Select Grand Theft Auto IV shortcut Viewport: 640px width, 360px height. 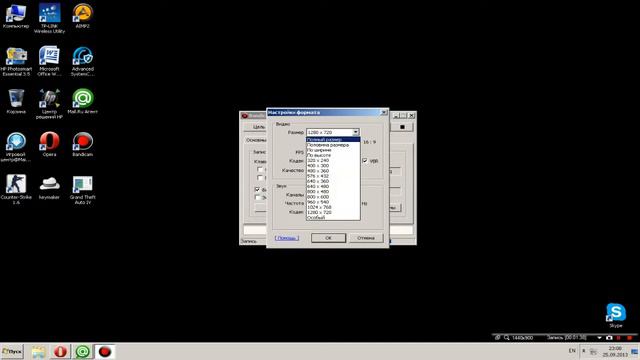tap(82, 190)
